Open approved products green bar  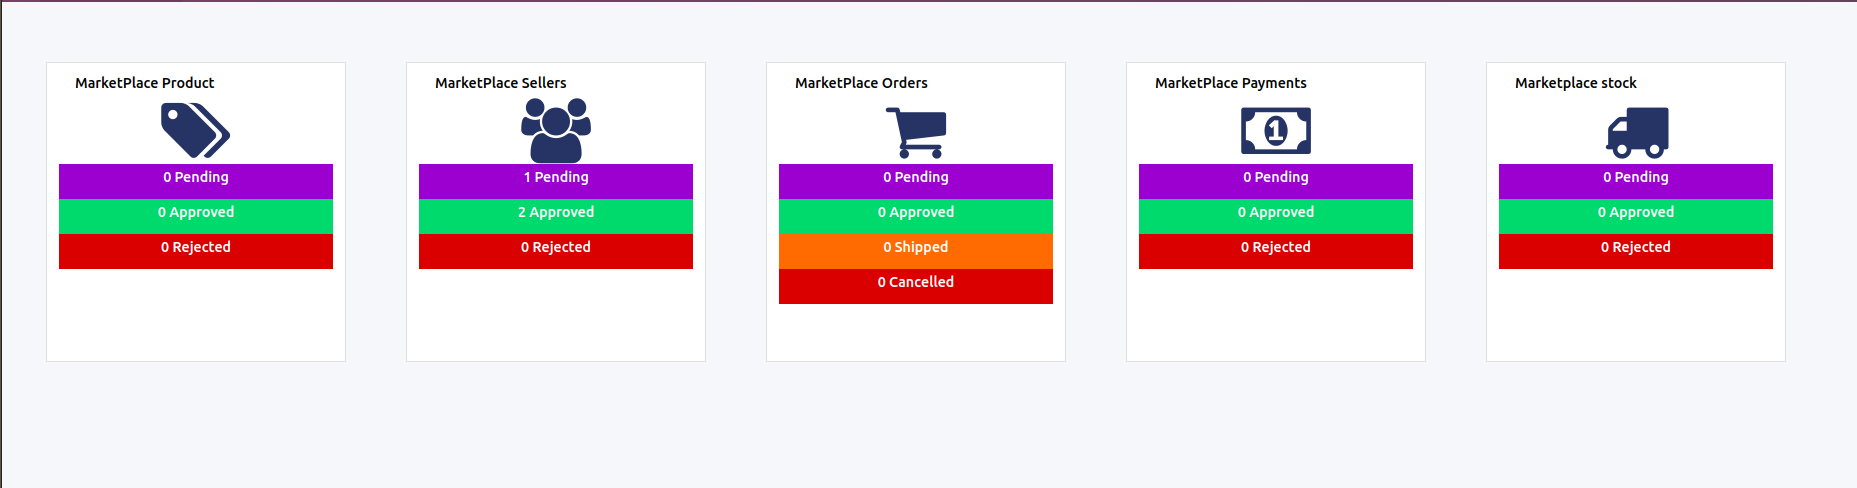[196, 213]
